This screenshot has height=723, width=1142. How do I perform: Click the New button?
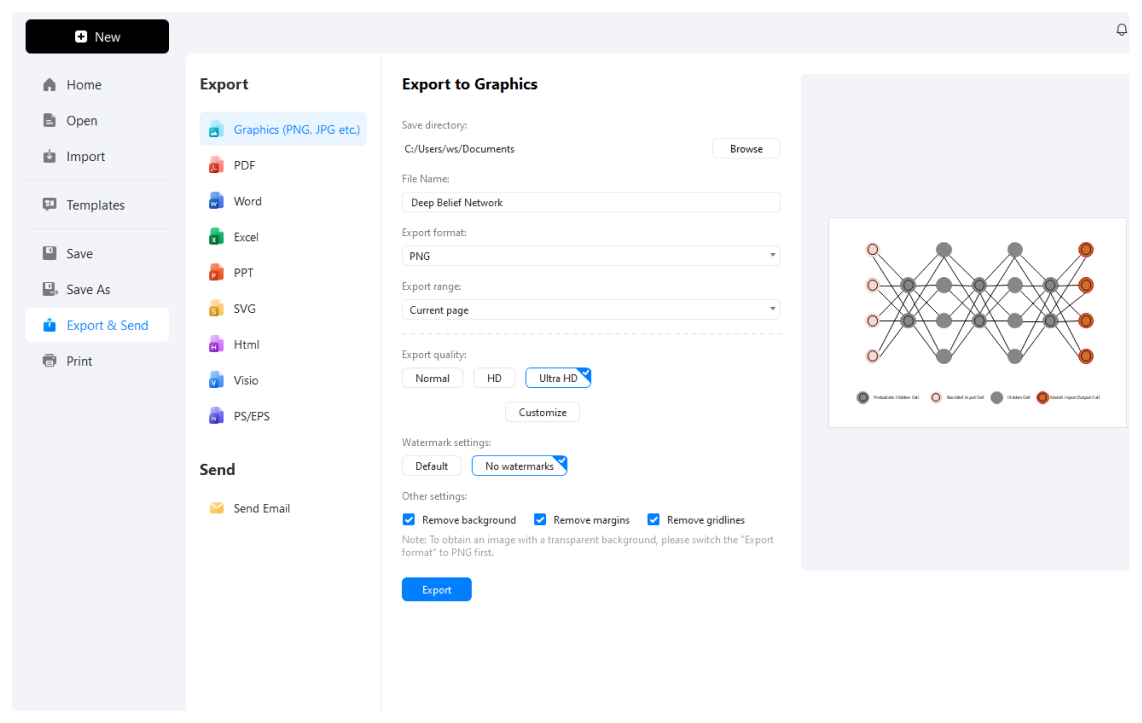point(97,36)
